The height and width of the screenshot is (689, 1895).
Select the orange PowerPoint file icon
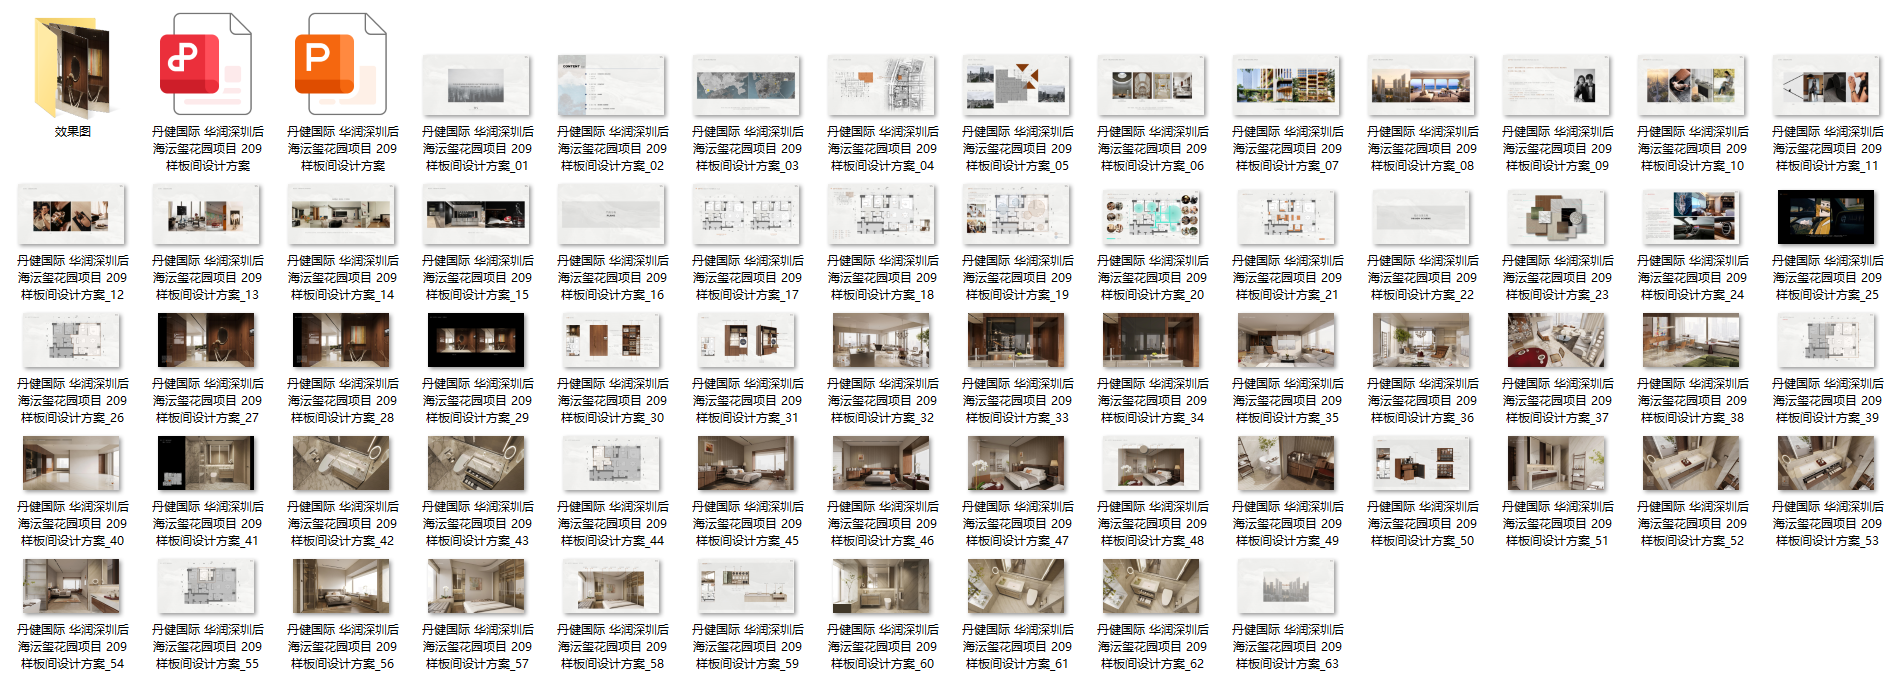coord(341,65)
